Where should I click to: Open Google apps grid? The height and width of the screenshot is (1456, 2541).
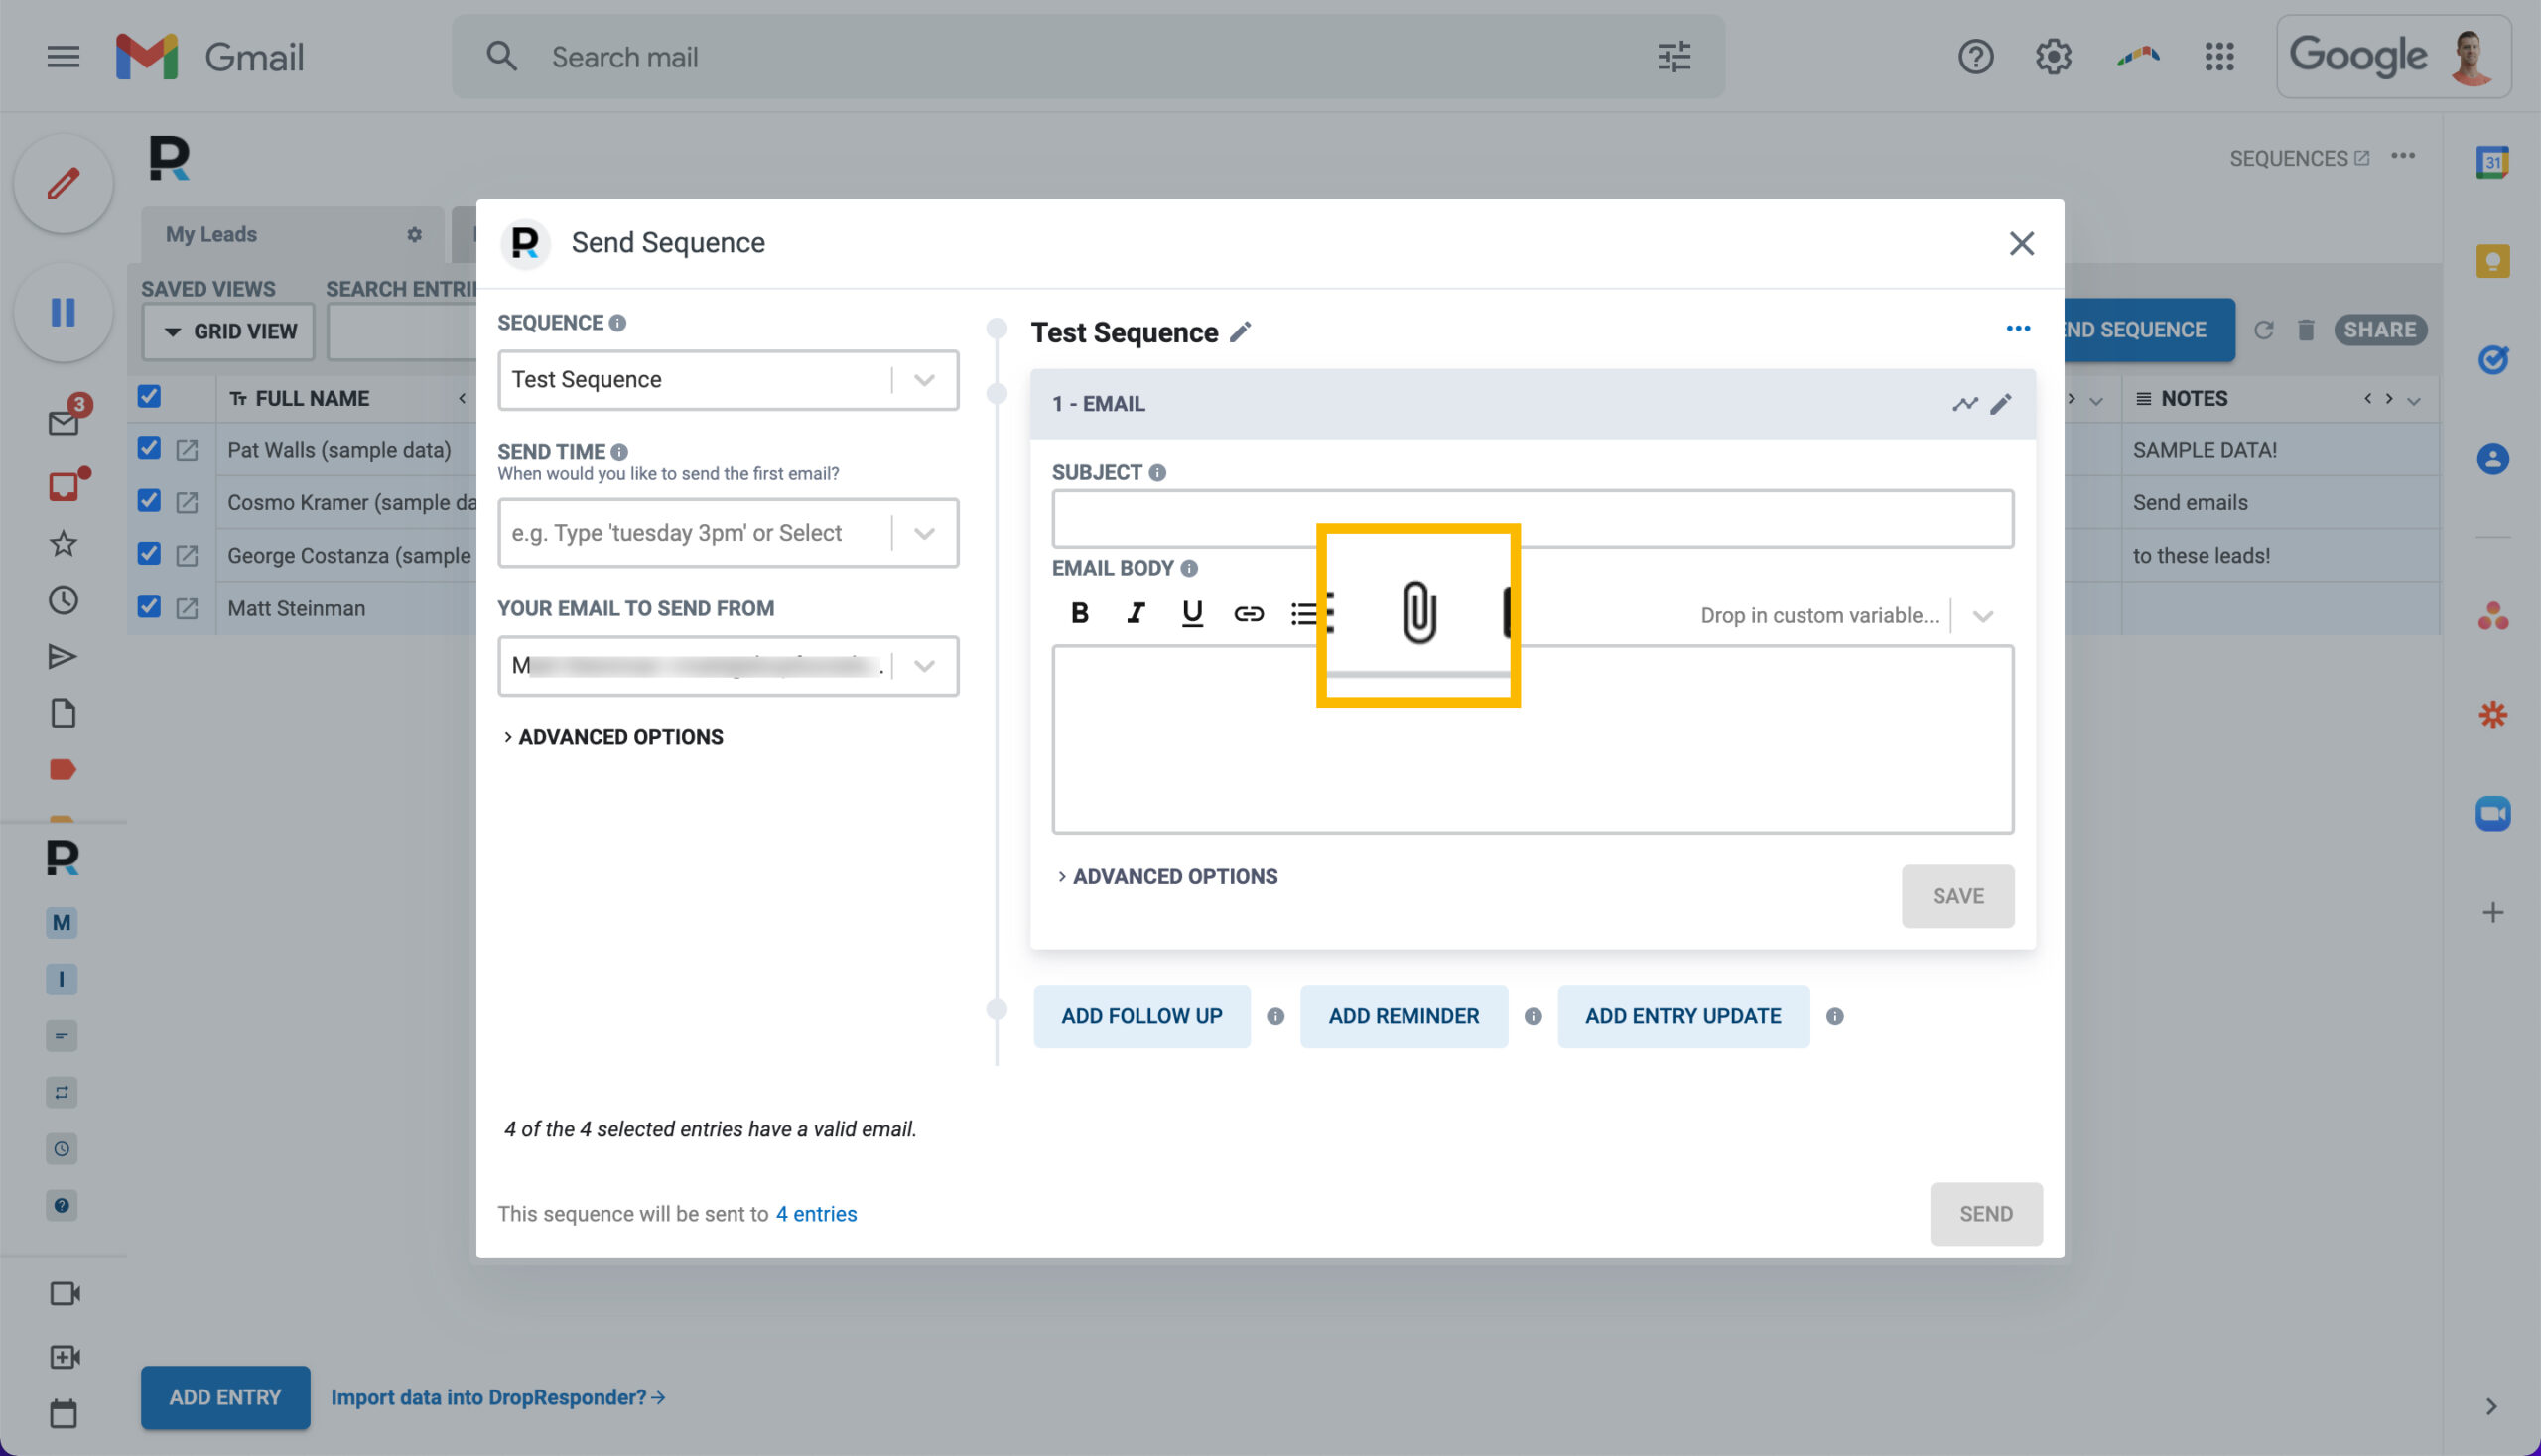[x=2218, y=56]
